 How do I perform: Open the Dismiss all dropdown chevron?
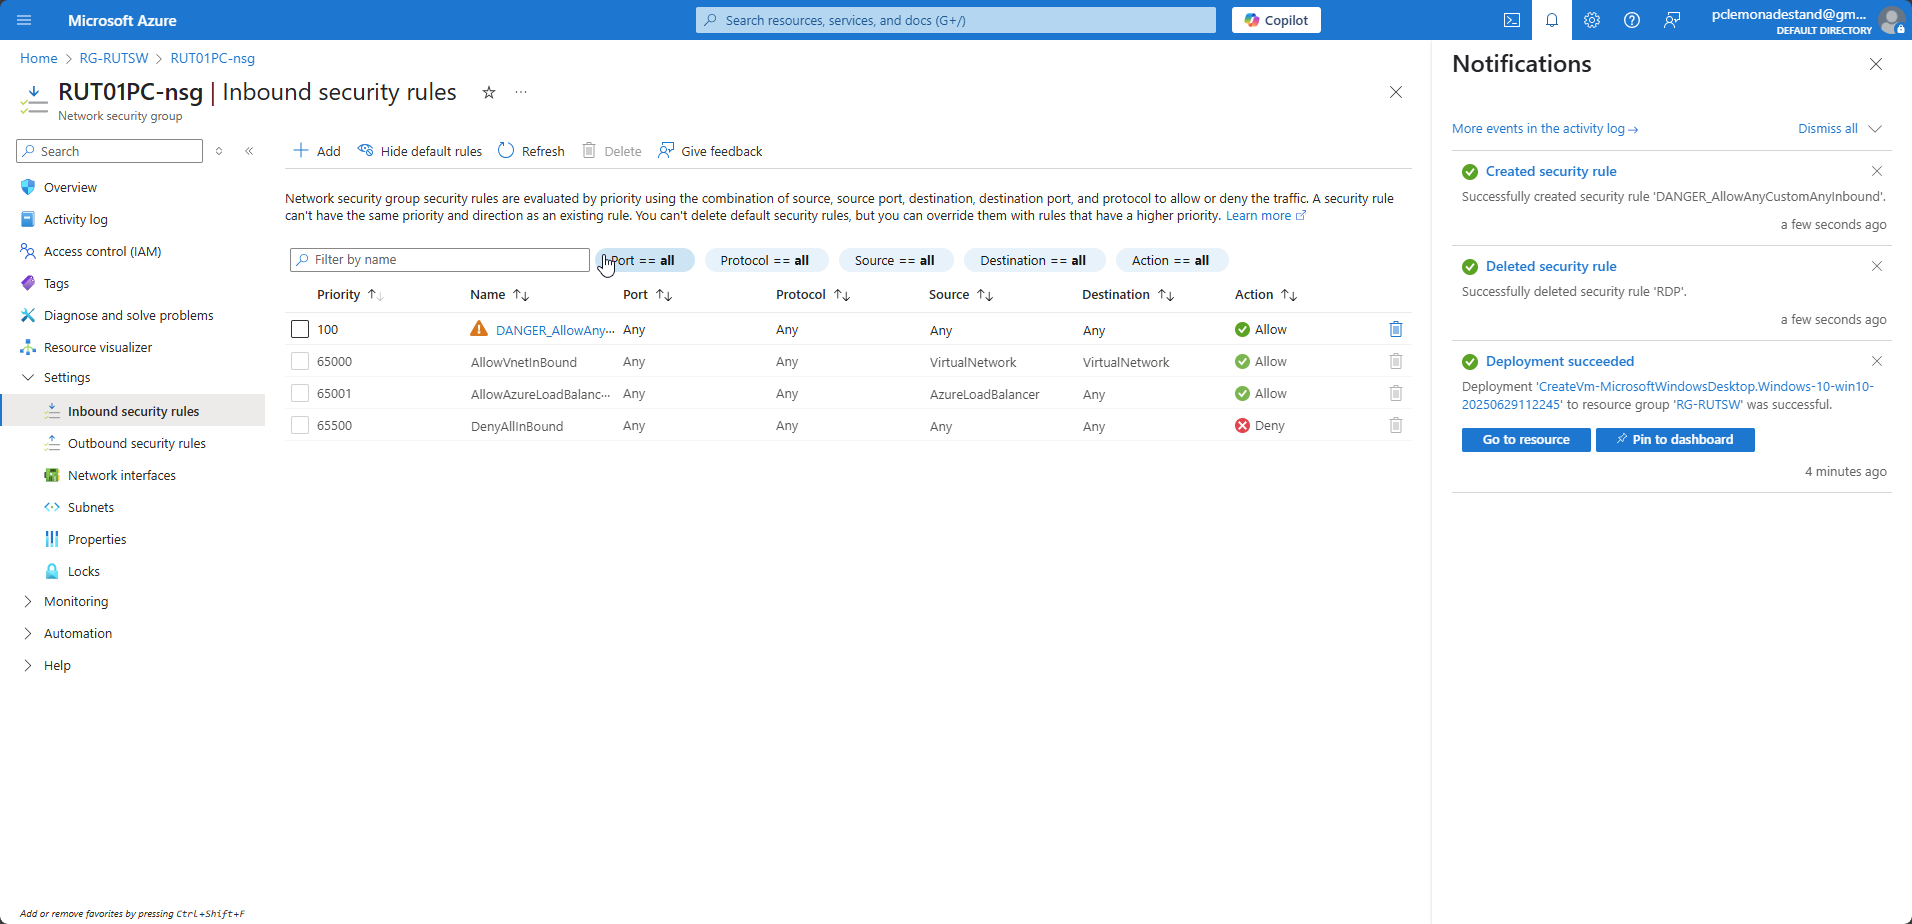1875,128
